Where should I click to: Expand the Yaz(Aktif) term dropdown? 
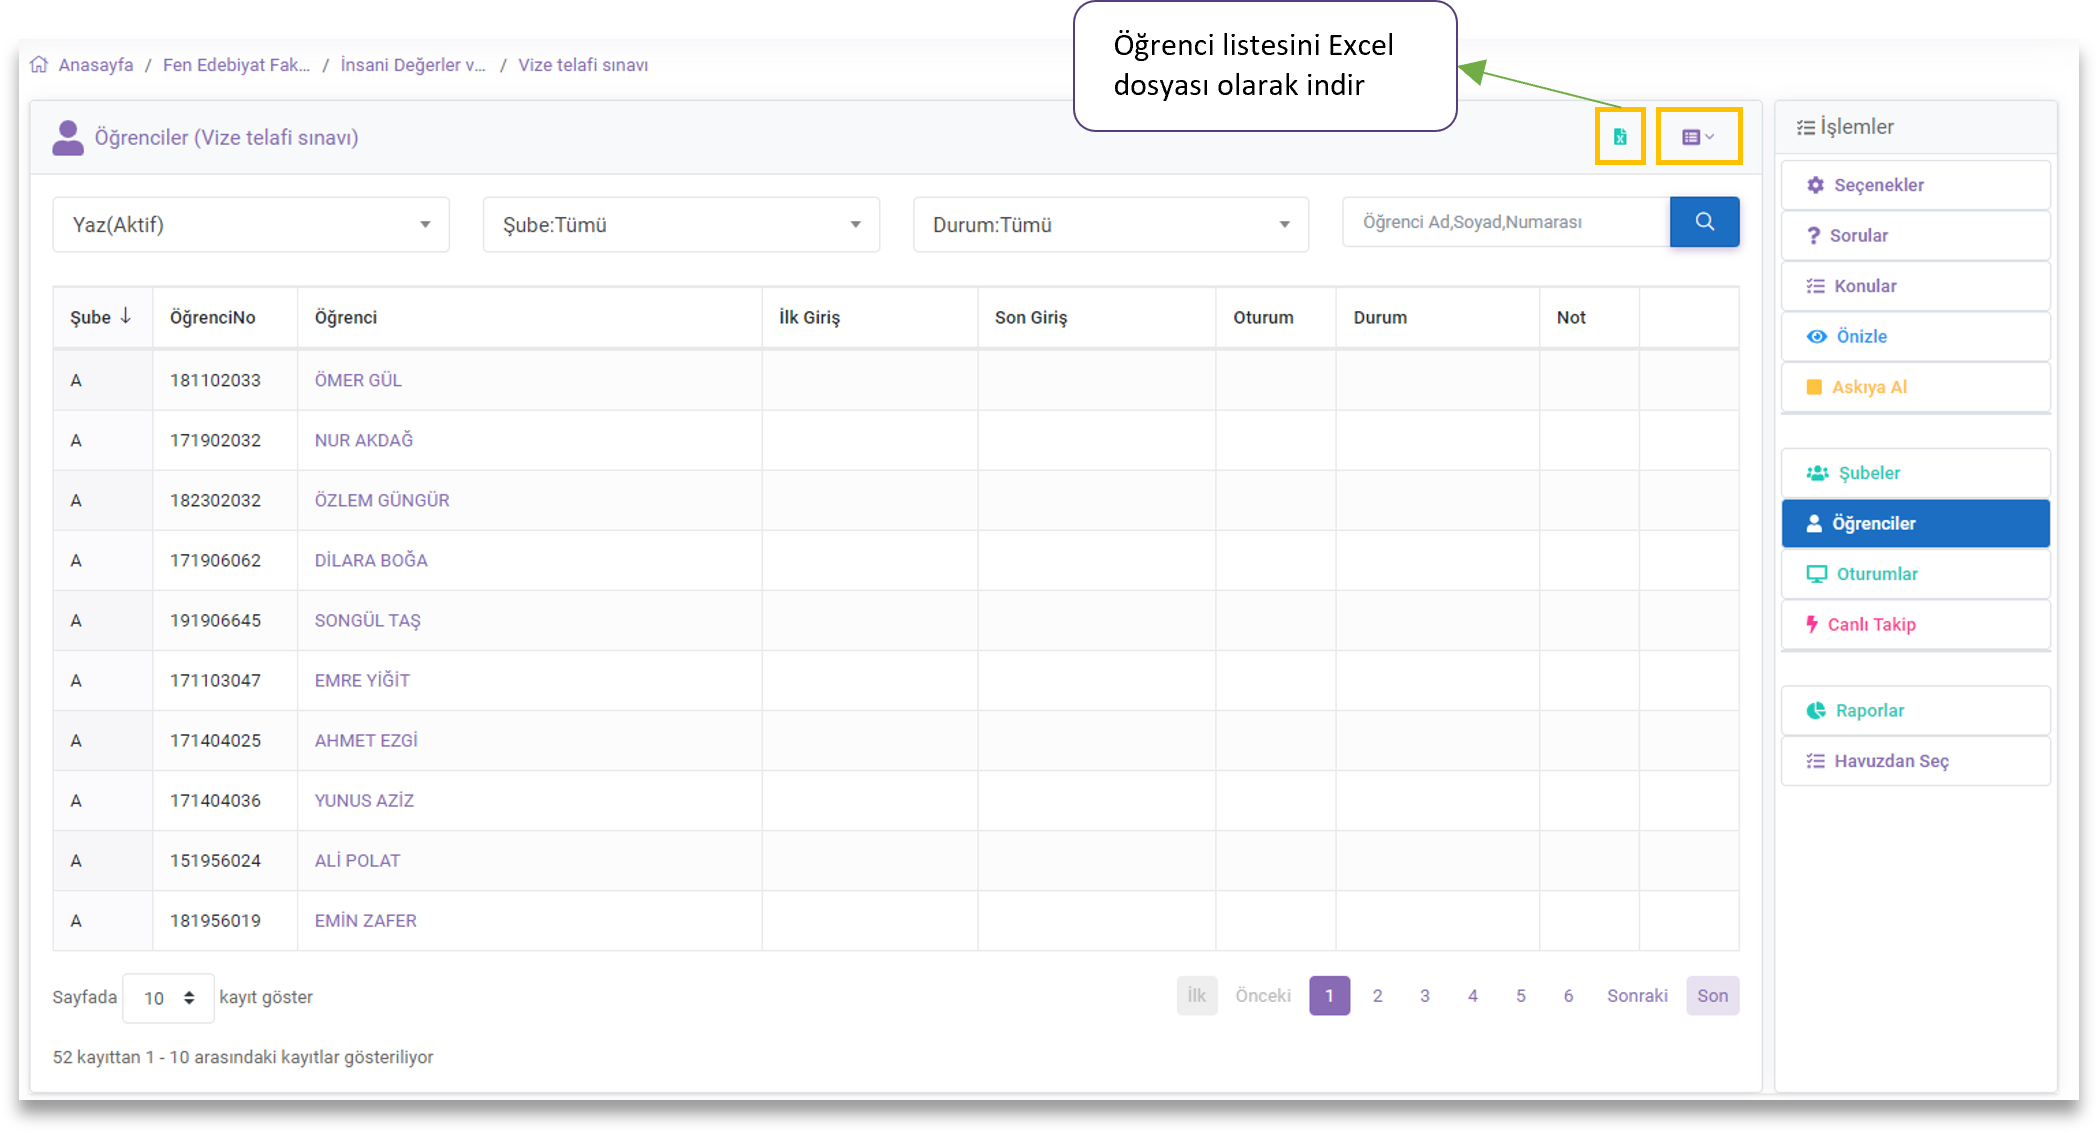pyautogui.click(x=250, y=225)
